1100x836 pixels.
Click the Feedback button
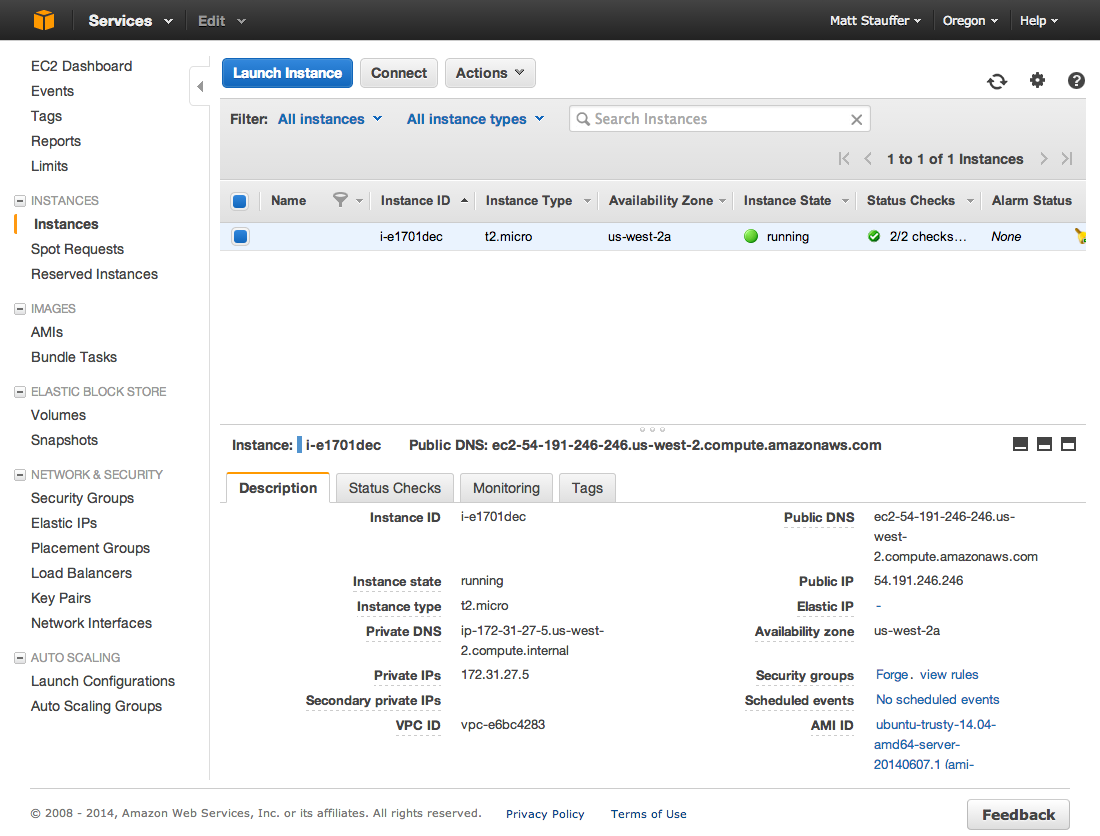tap(1018, 814)
